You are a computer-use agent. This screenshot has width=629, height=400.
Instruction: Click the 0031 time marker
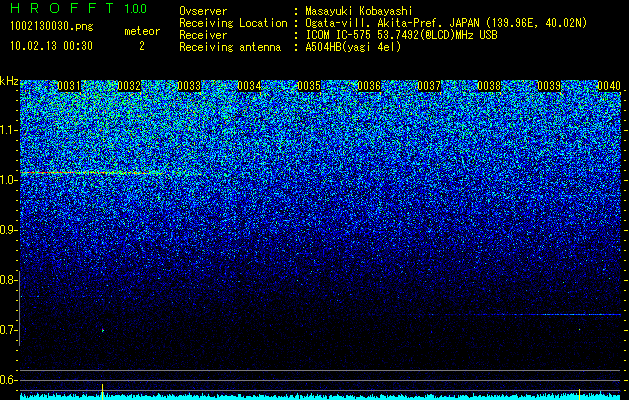[x=69, y=86]
